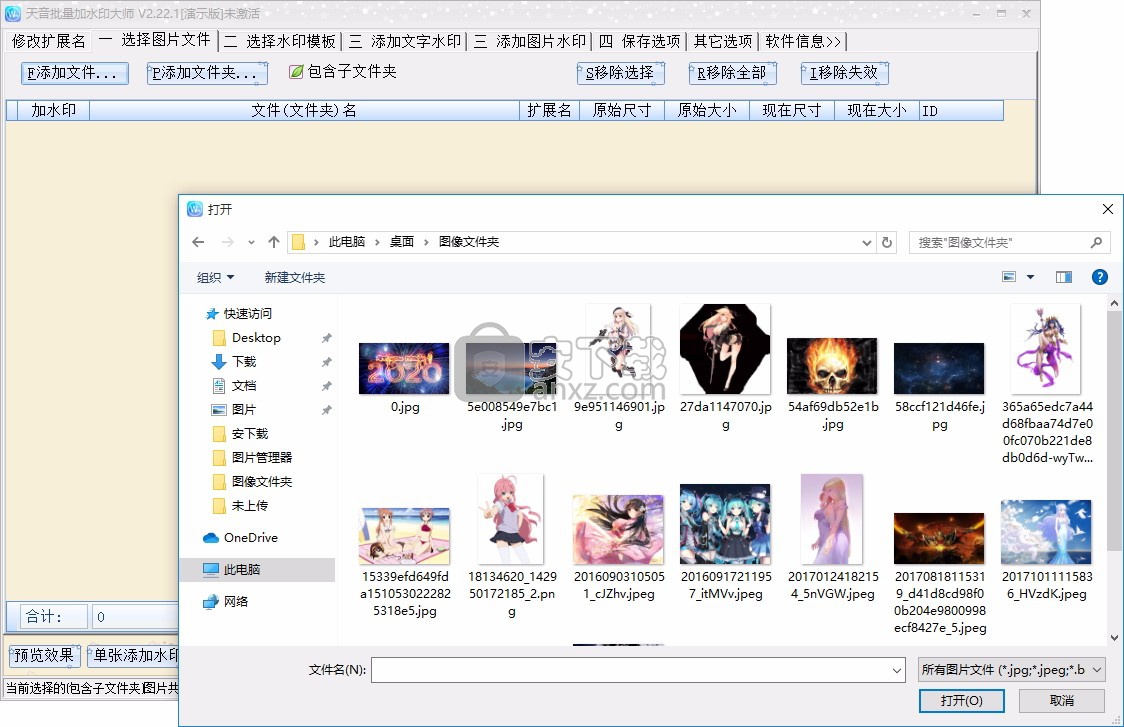The height and width of the screenshot is (727, 1124).
Task: Click the back arrow in Open dialog
Action: (x=199, y=242)
